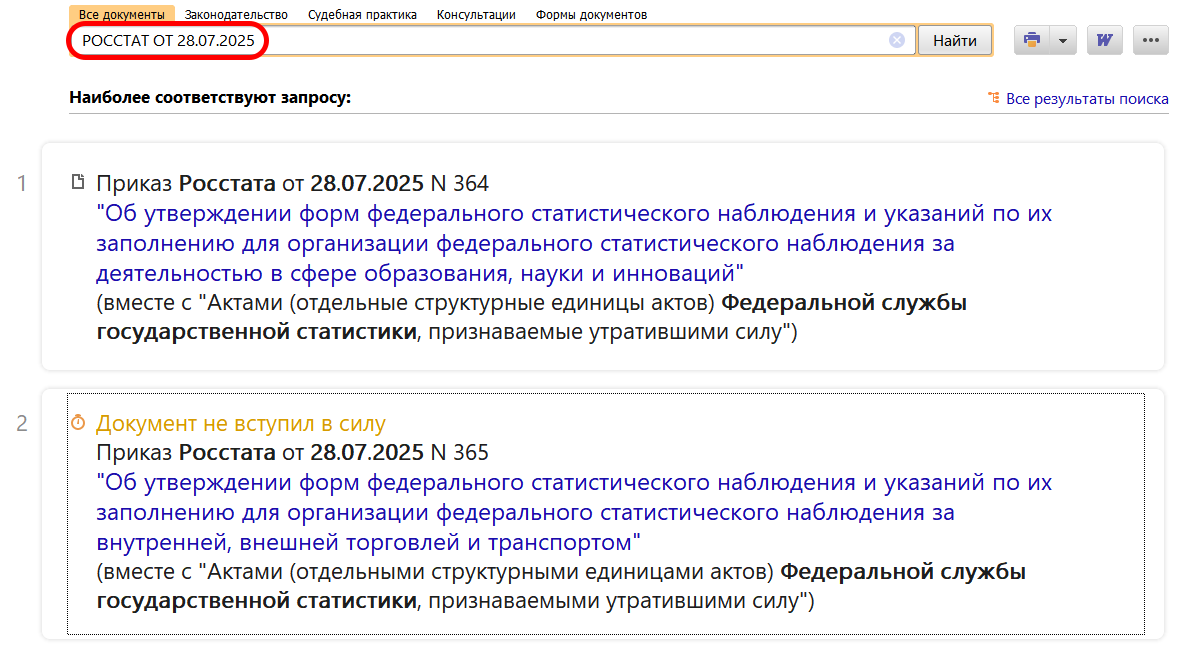Click the result number 2 label
The width and height of the screenshot is (1180, 650).
[22, 424]
